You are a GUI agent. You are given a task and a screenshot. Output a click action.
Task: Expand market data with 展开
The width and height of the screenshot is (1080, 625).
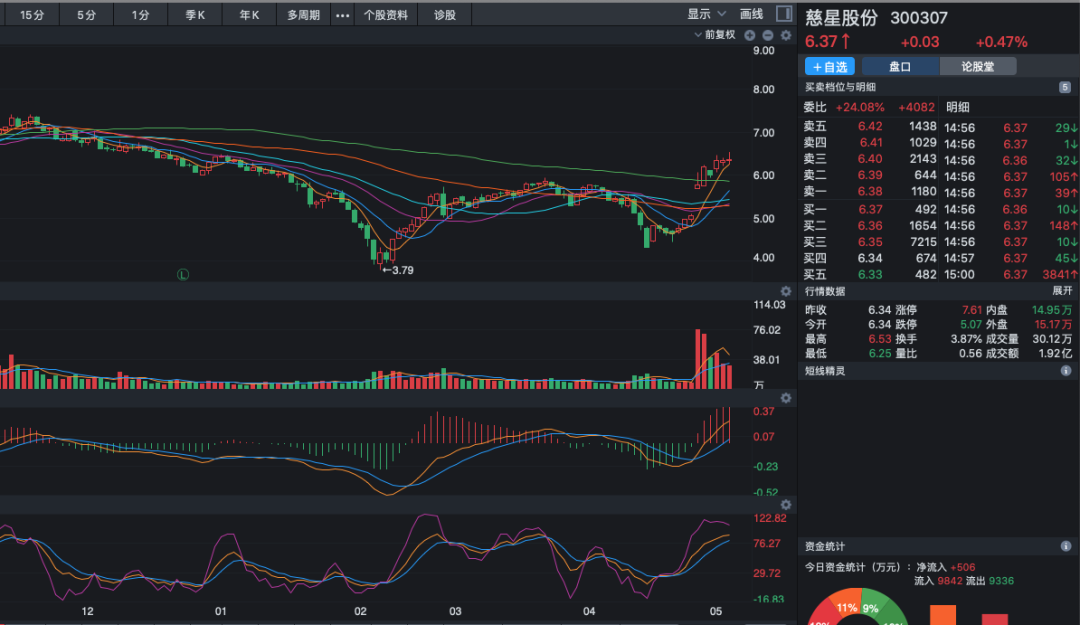tap(1062, 291)
